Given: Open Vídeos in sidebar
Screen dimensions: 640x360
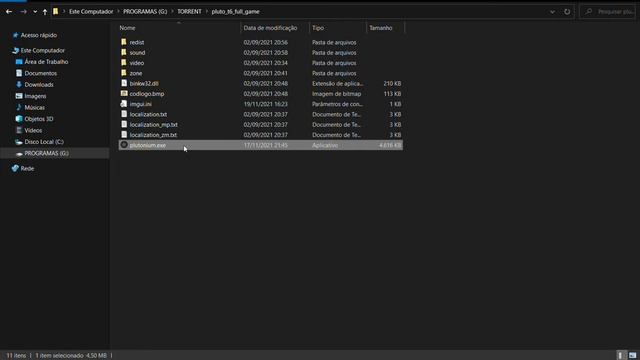Looking at the screenshot, I should (x=33, y=131).
